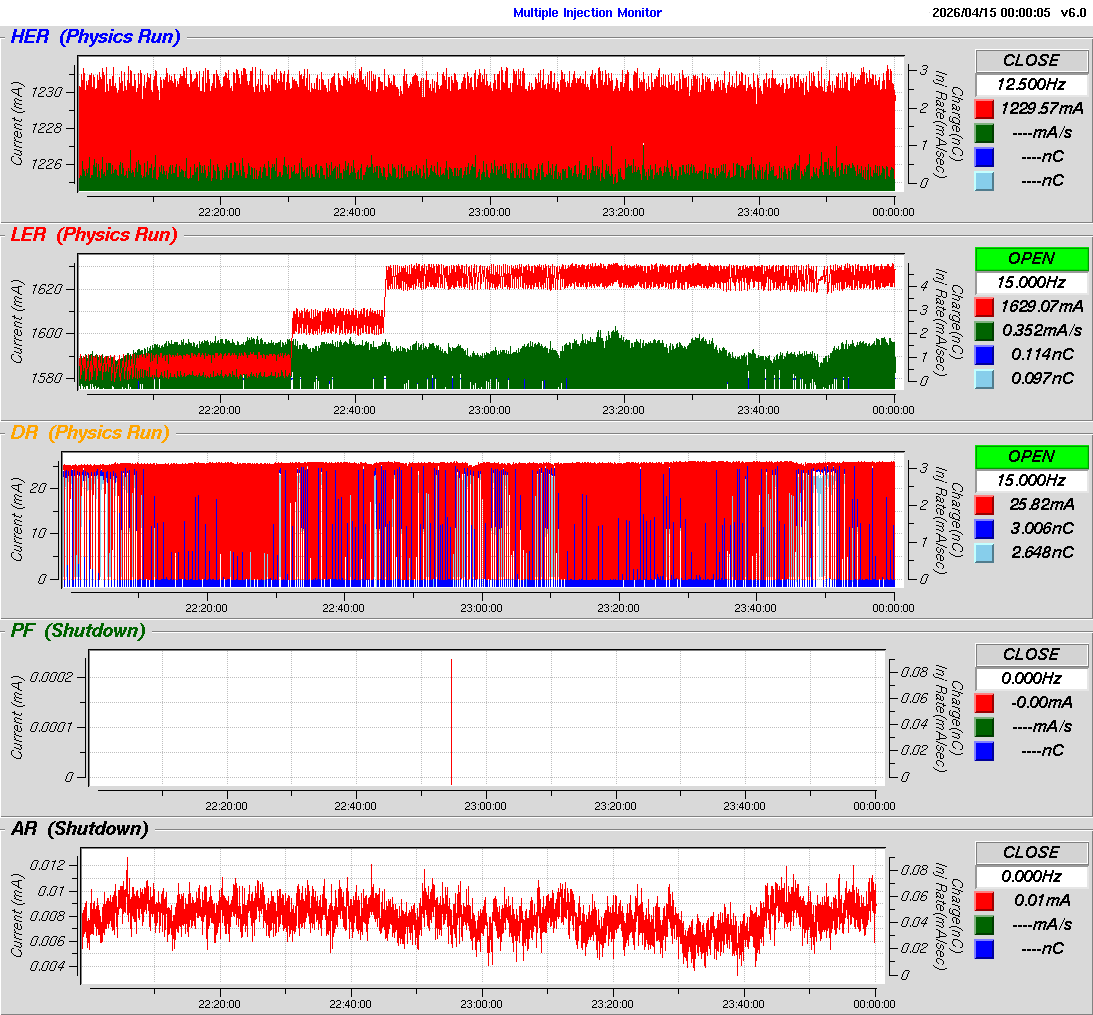The width and height of the screenshot is (1093, 1015).
Task: Click the green swatch in the PF legend
Action: pyautogui.click(x=984, y=726)
